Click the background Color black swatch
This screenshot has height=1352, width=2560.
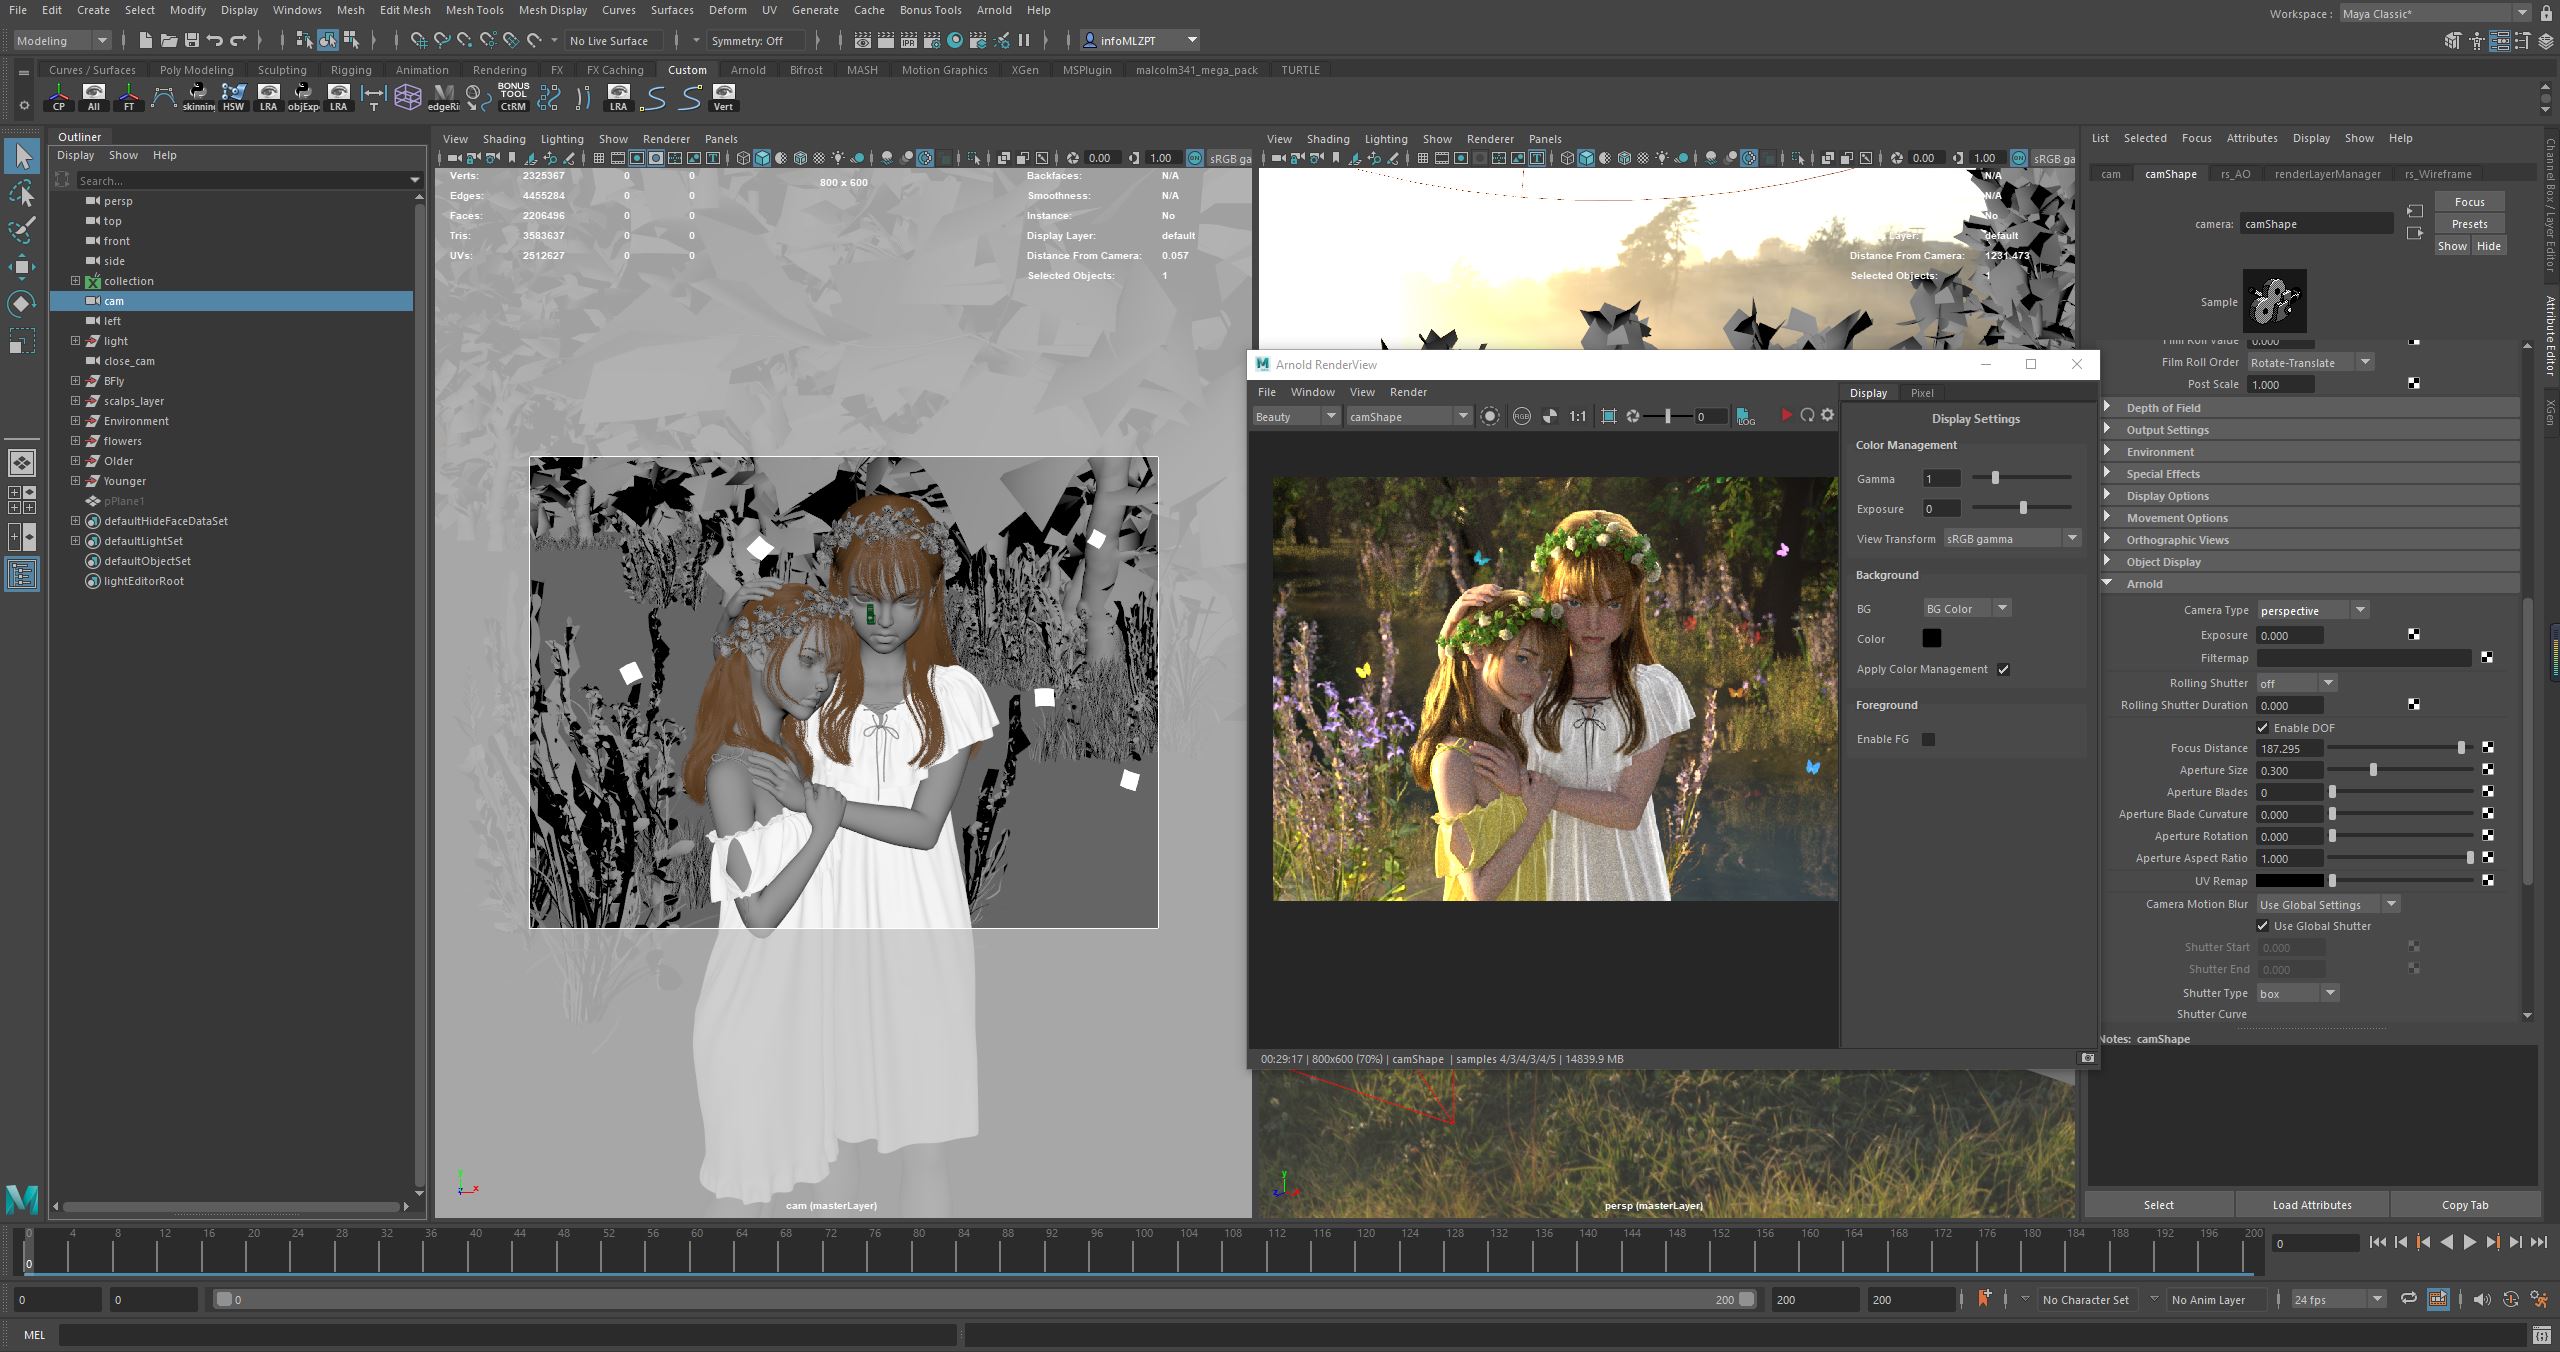1931,638
